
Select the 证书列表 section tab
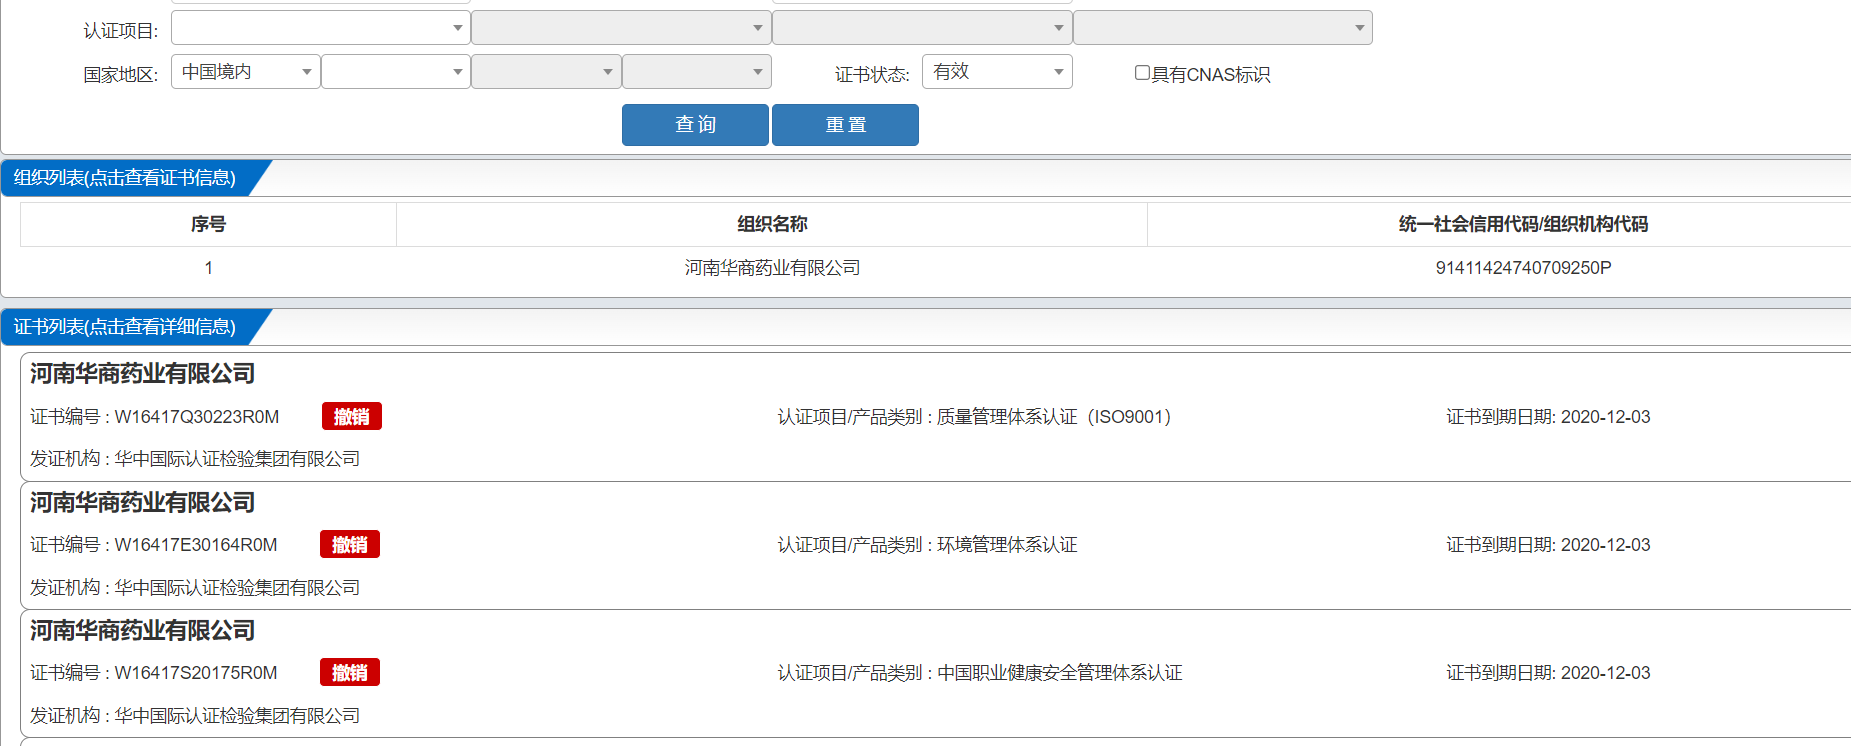pos(125,327)
